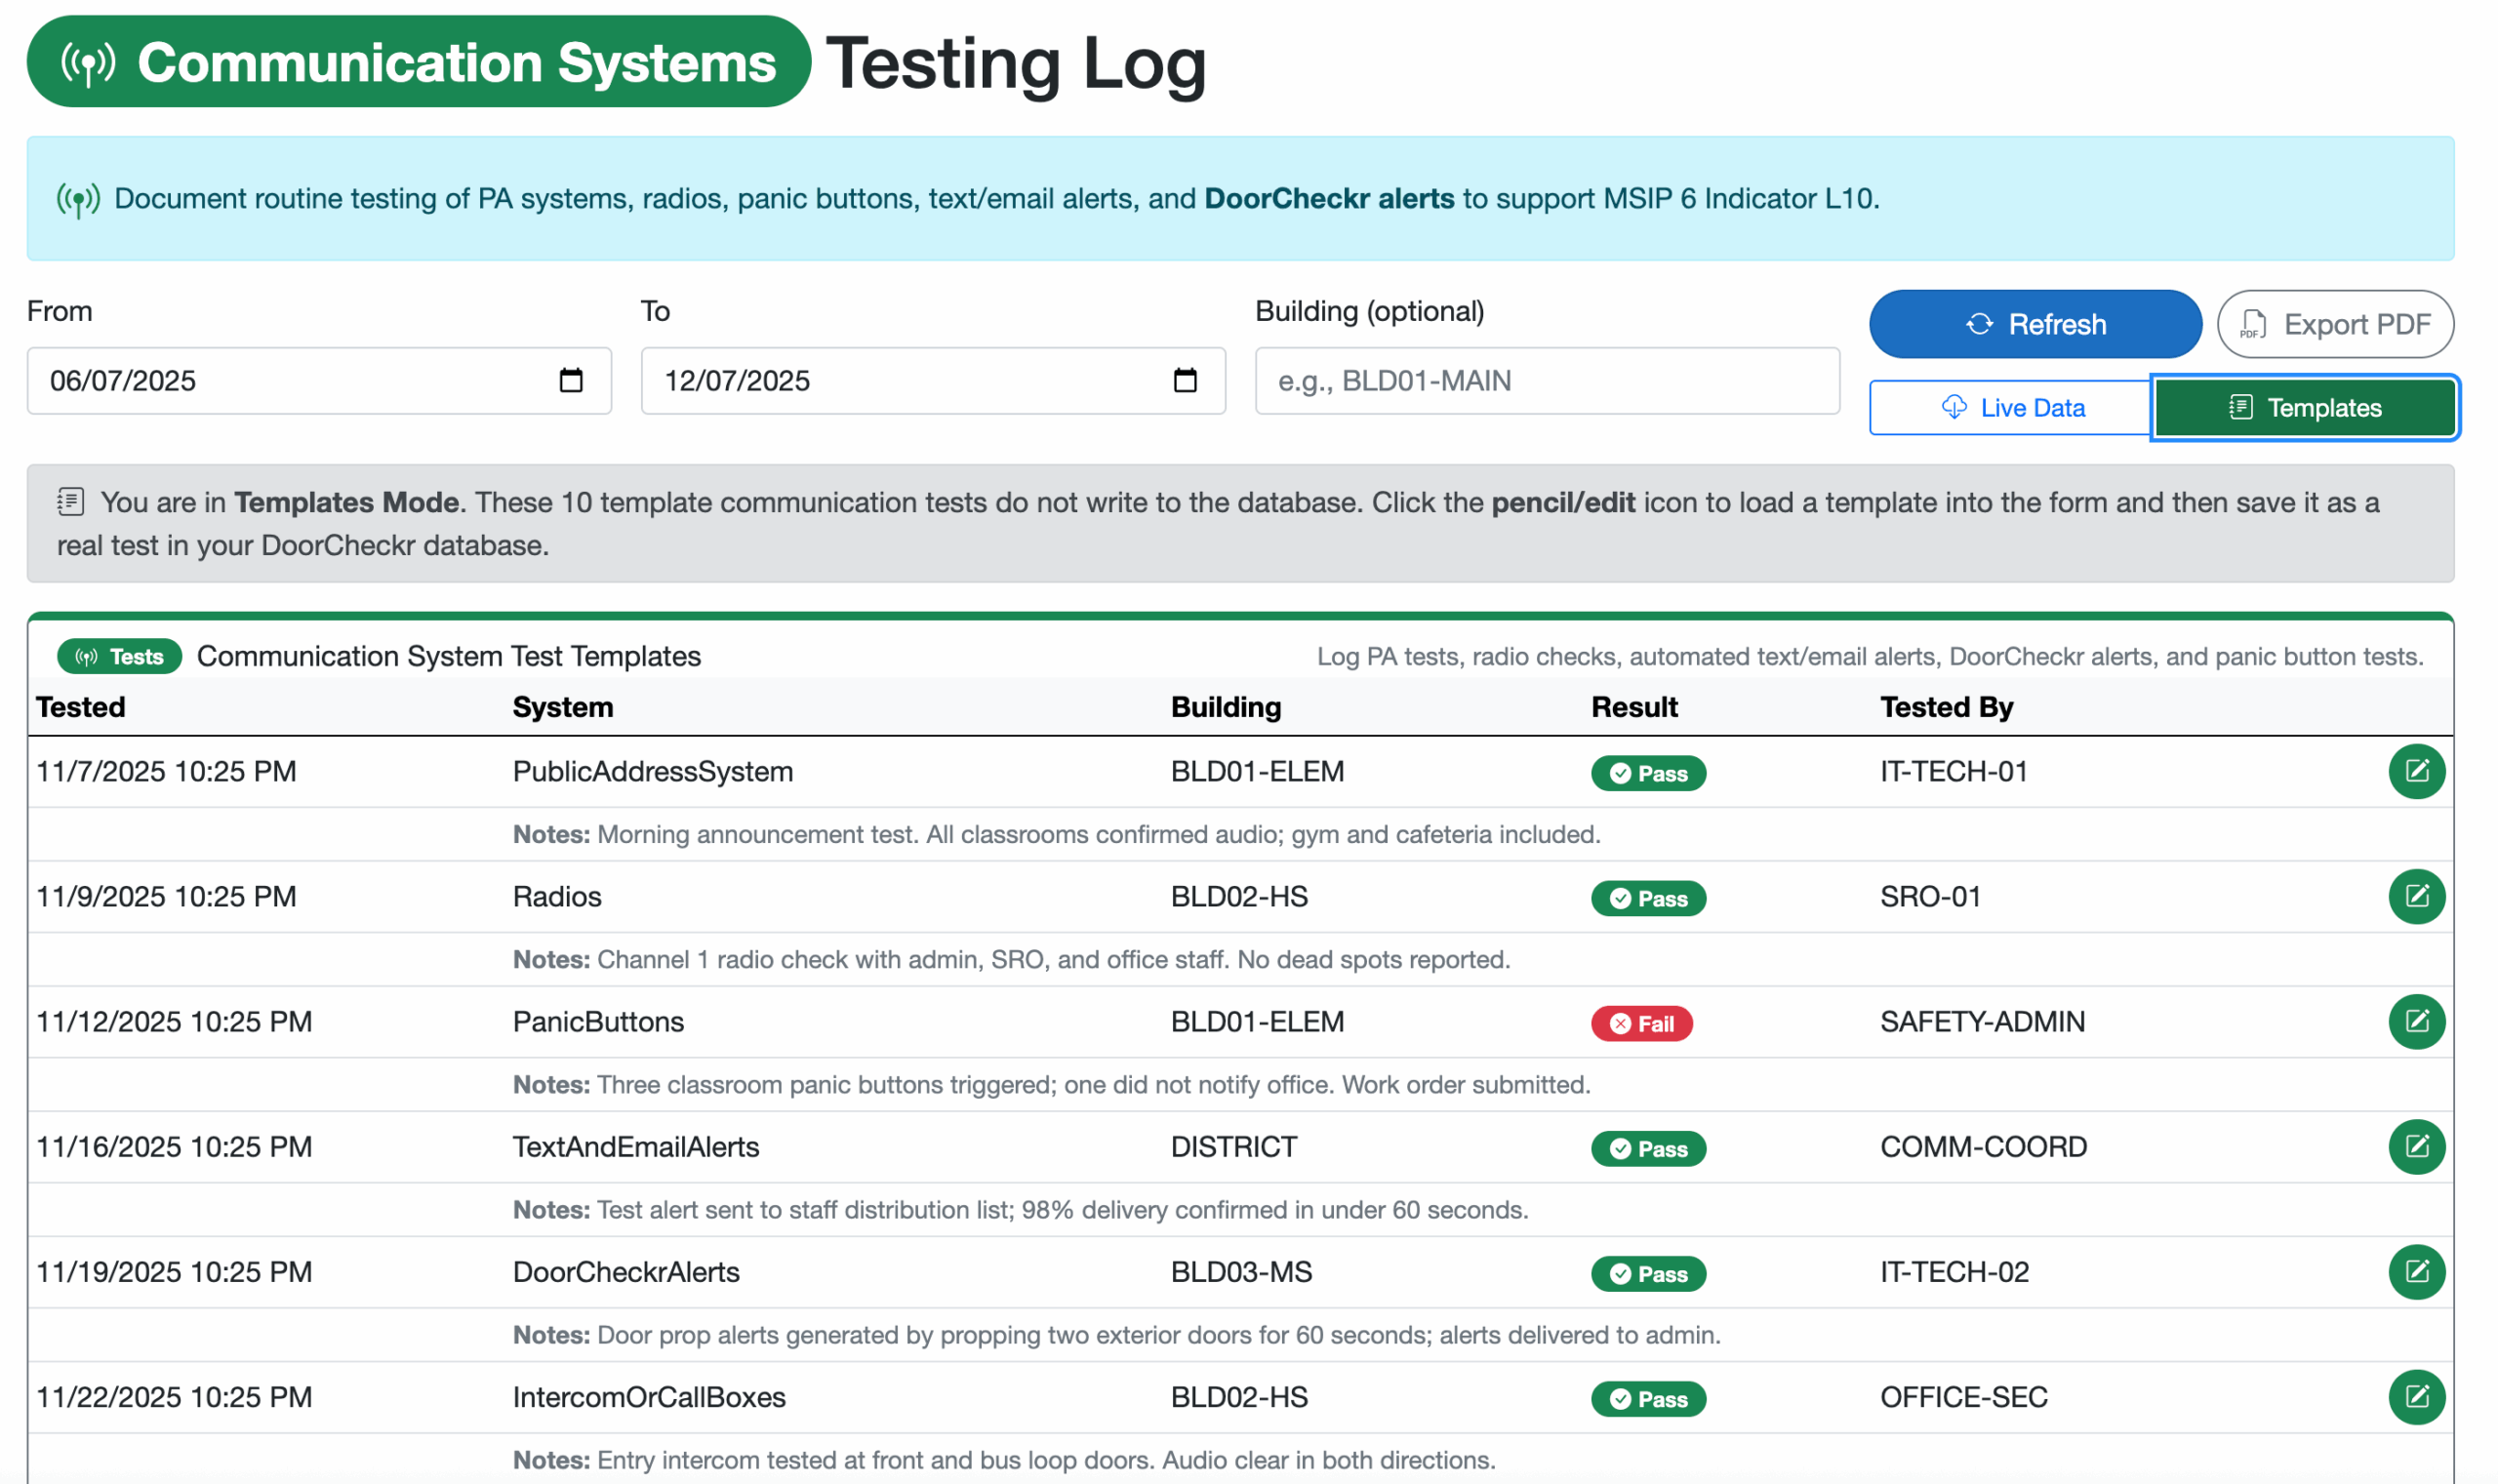The height and width of the screenshot is (1484, 2498).
Task: Click the Result column header
Action: [1634, 707]
